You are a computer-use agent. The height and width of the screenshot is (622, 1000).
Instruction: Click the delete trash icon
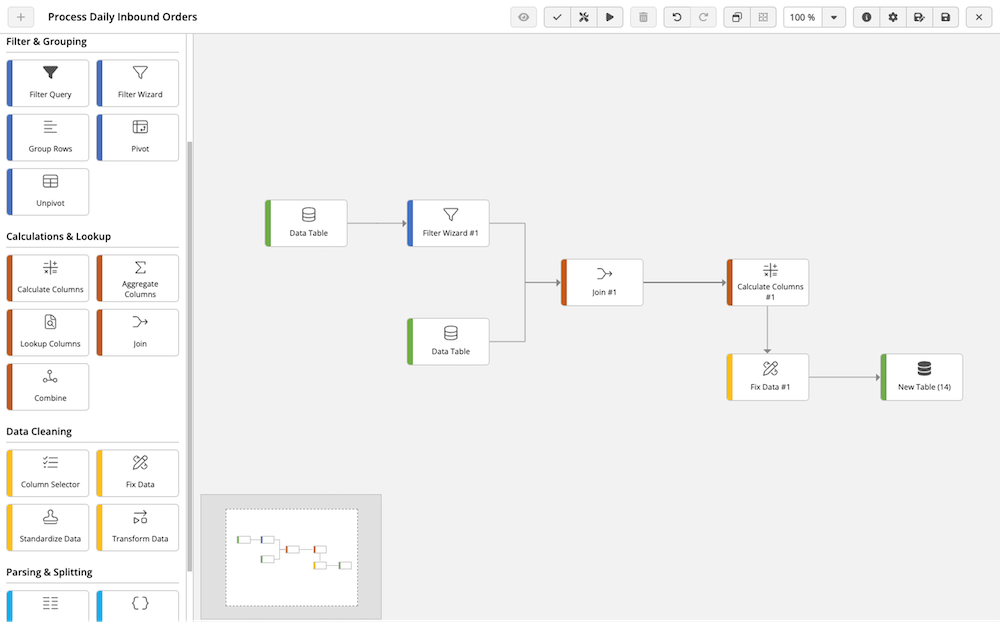tap(643, 17)
